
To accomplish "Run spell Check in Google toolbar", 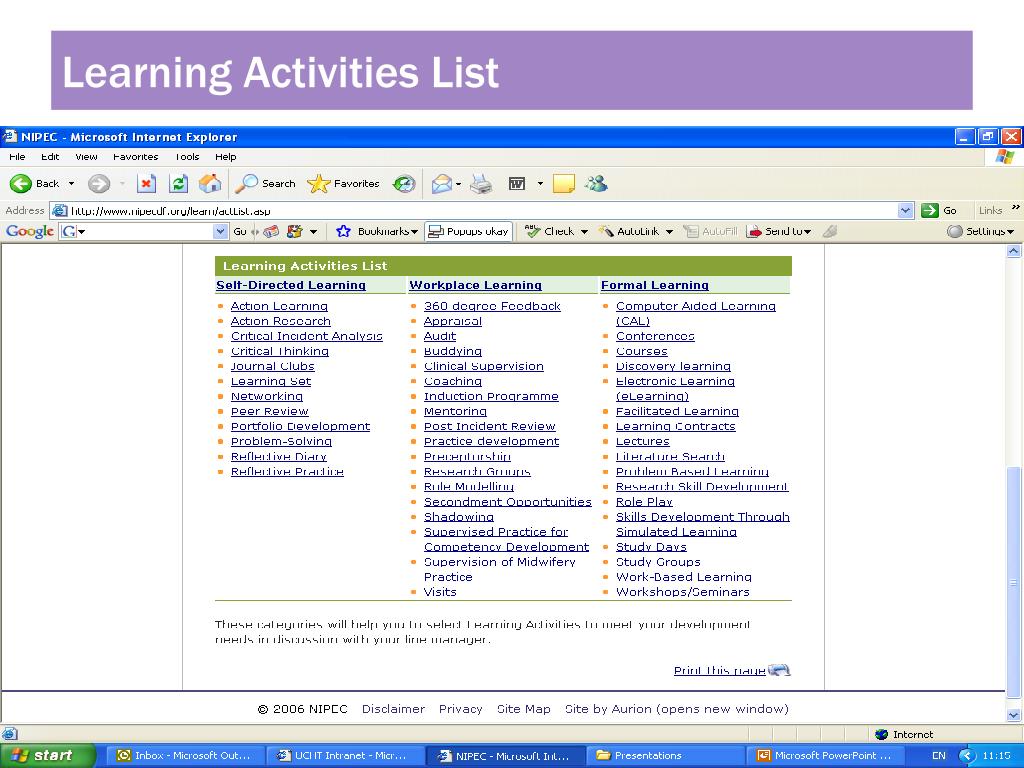I will 550,231.
